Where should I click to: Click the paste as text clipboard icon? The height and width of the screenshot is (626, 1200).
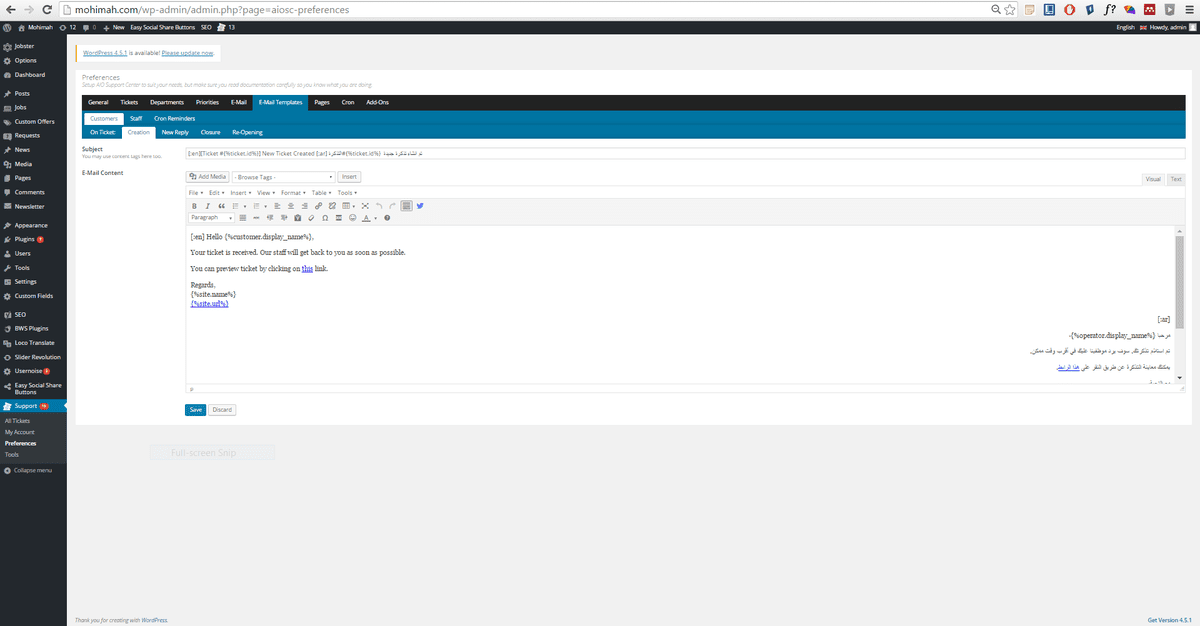[x=298, y=218]
